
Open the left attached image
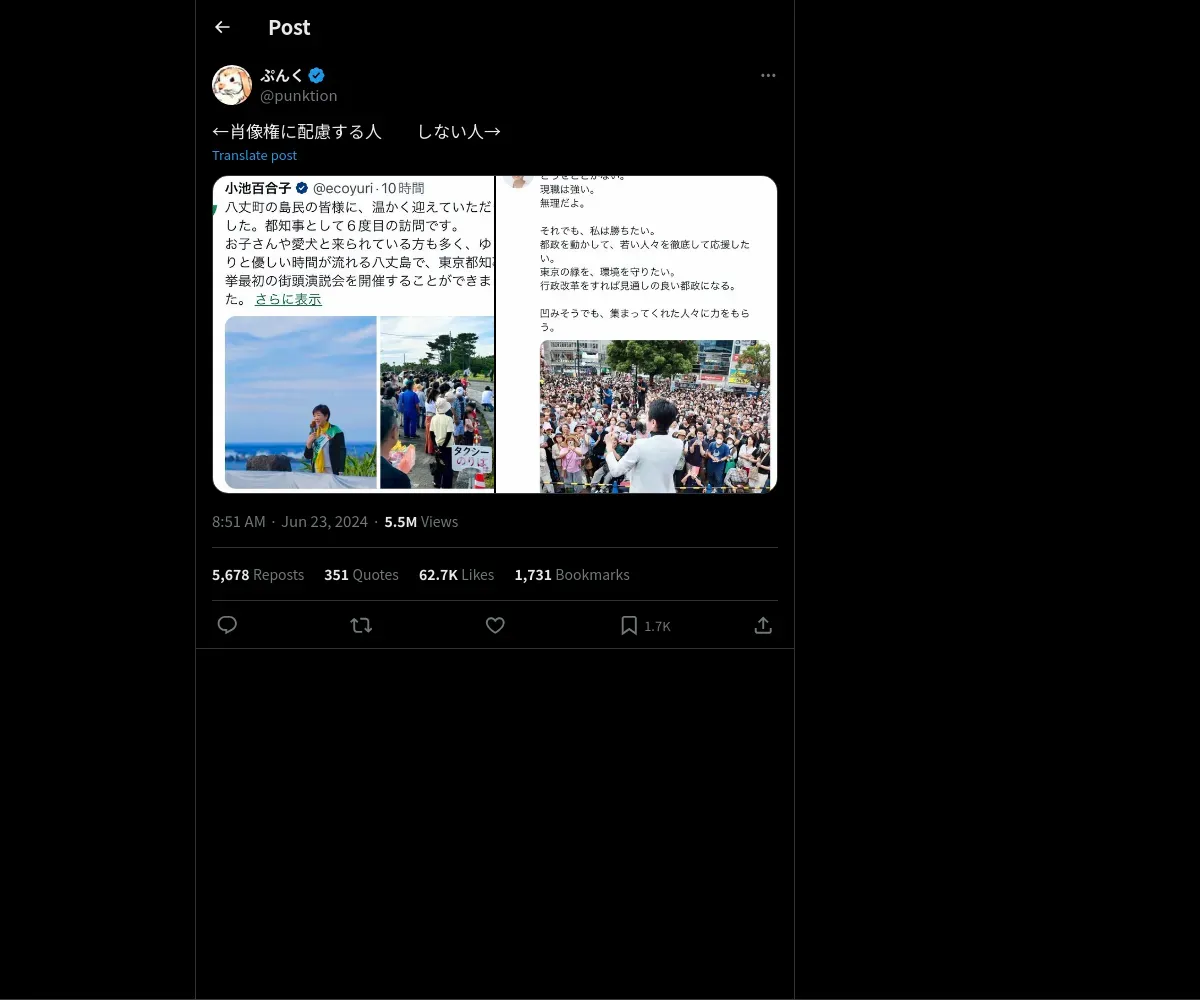(354, 334)
